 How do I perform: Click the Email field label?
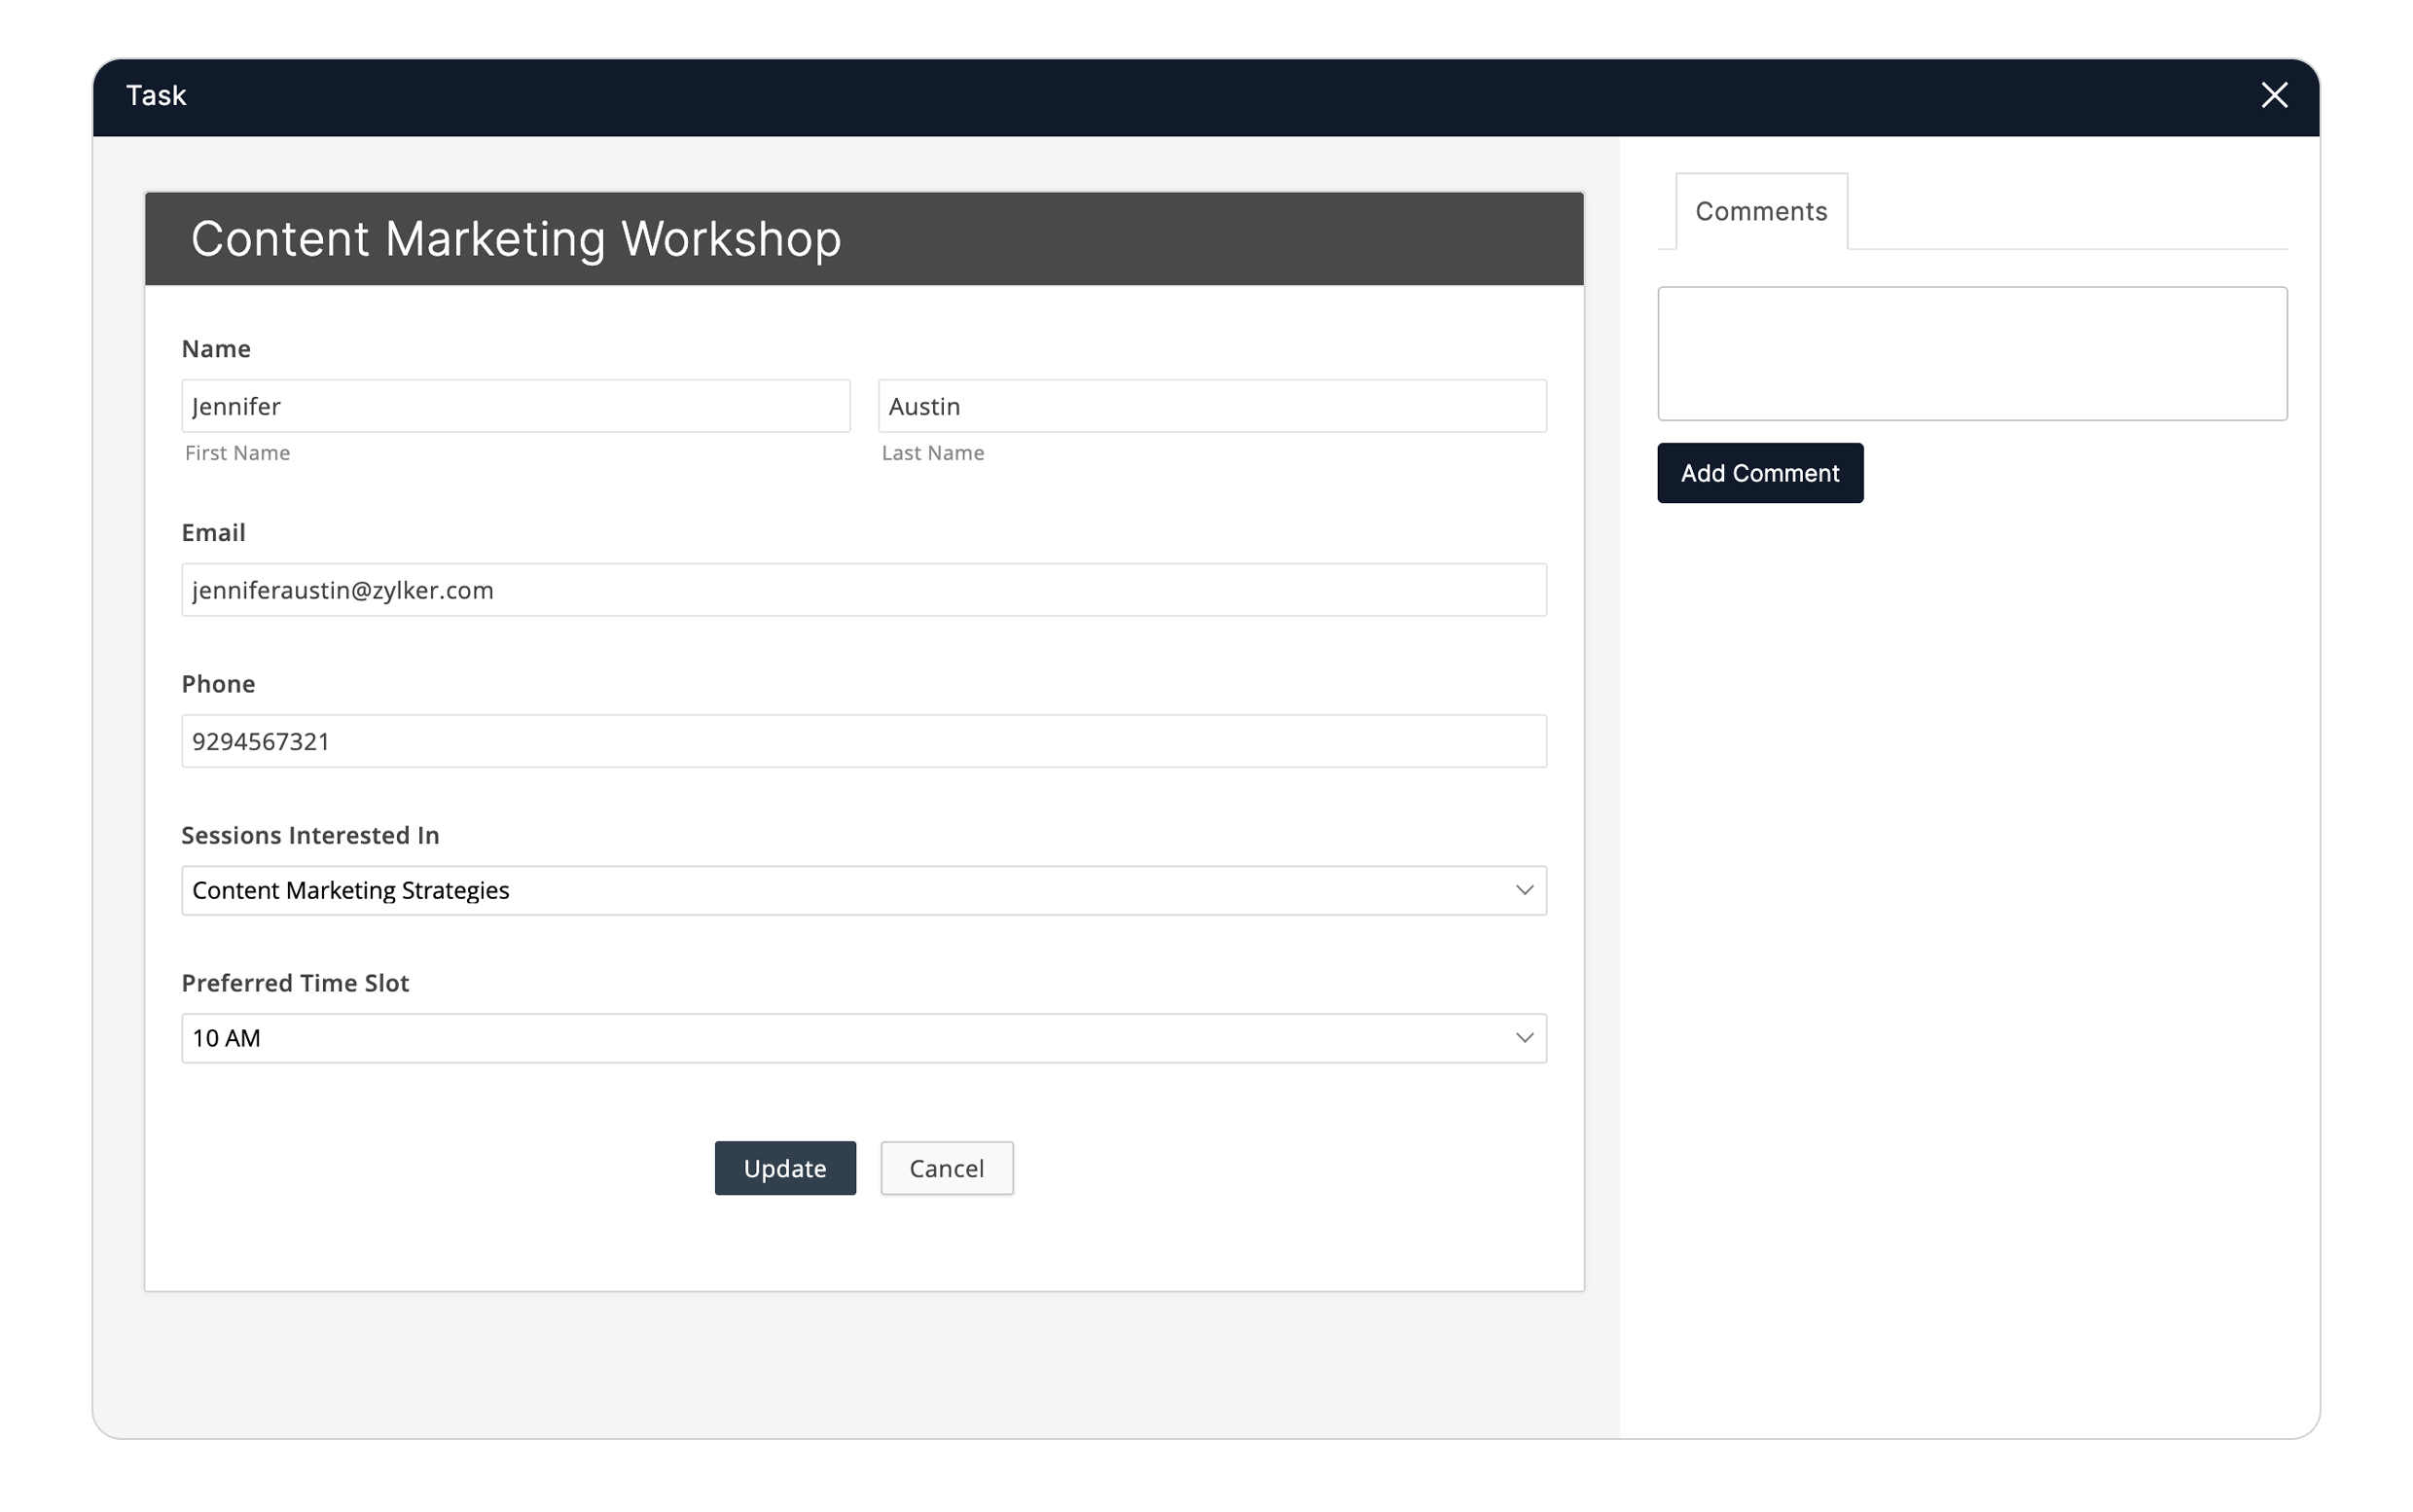point(213,532)
